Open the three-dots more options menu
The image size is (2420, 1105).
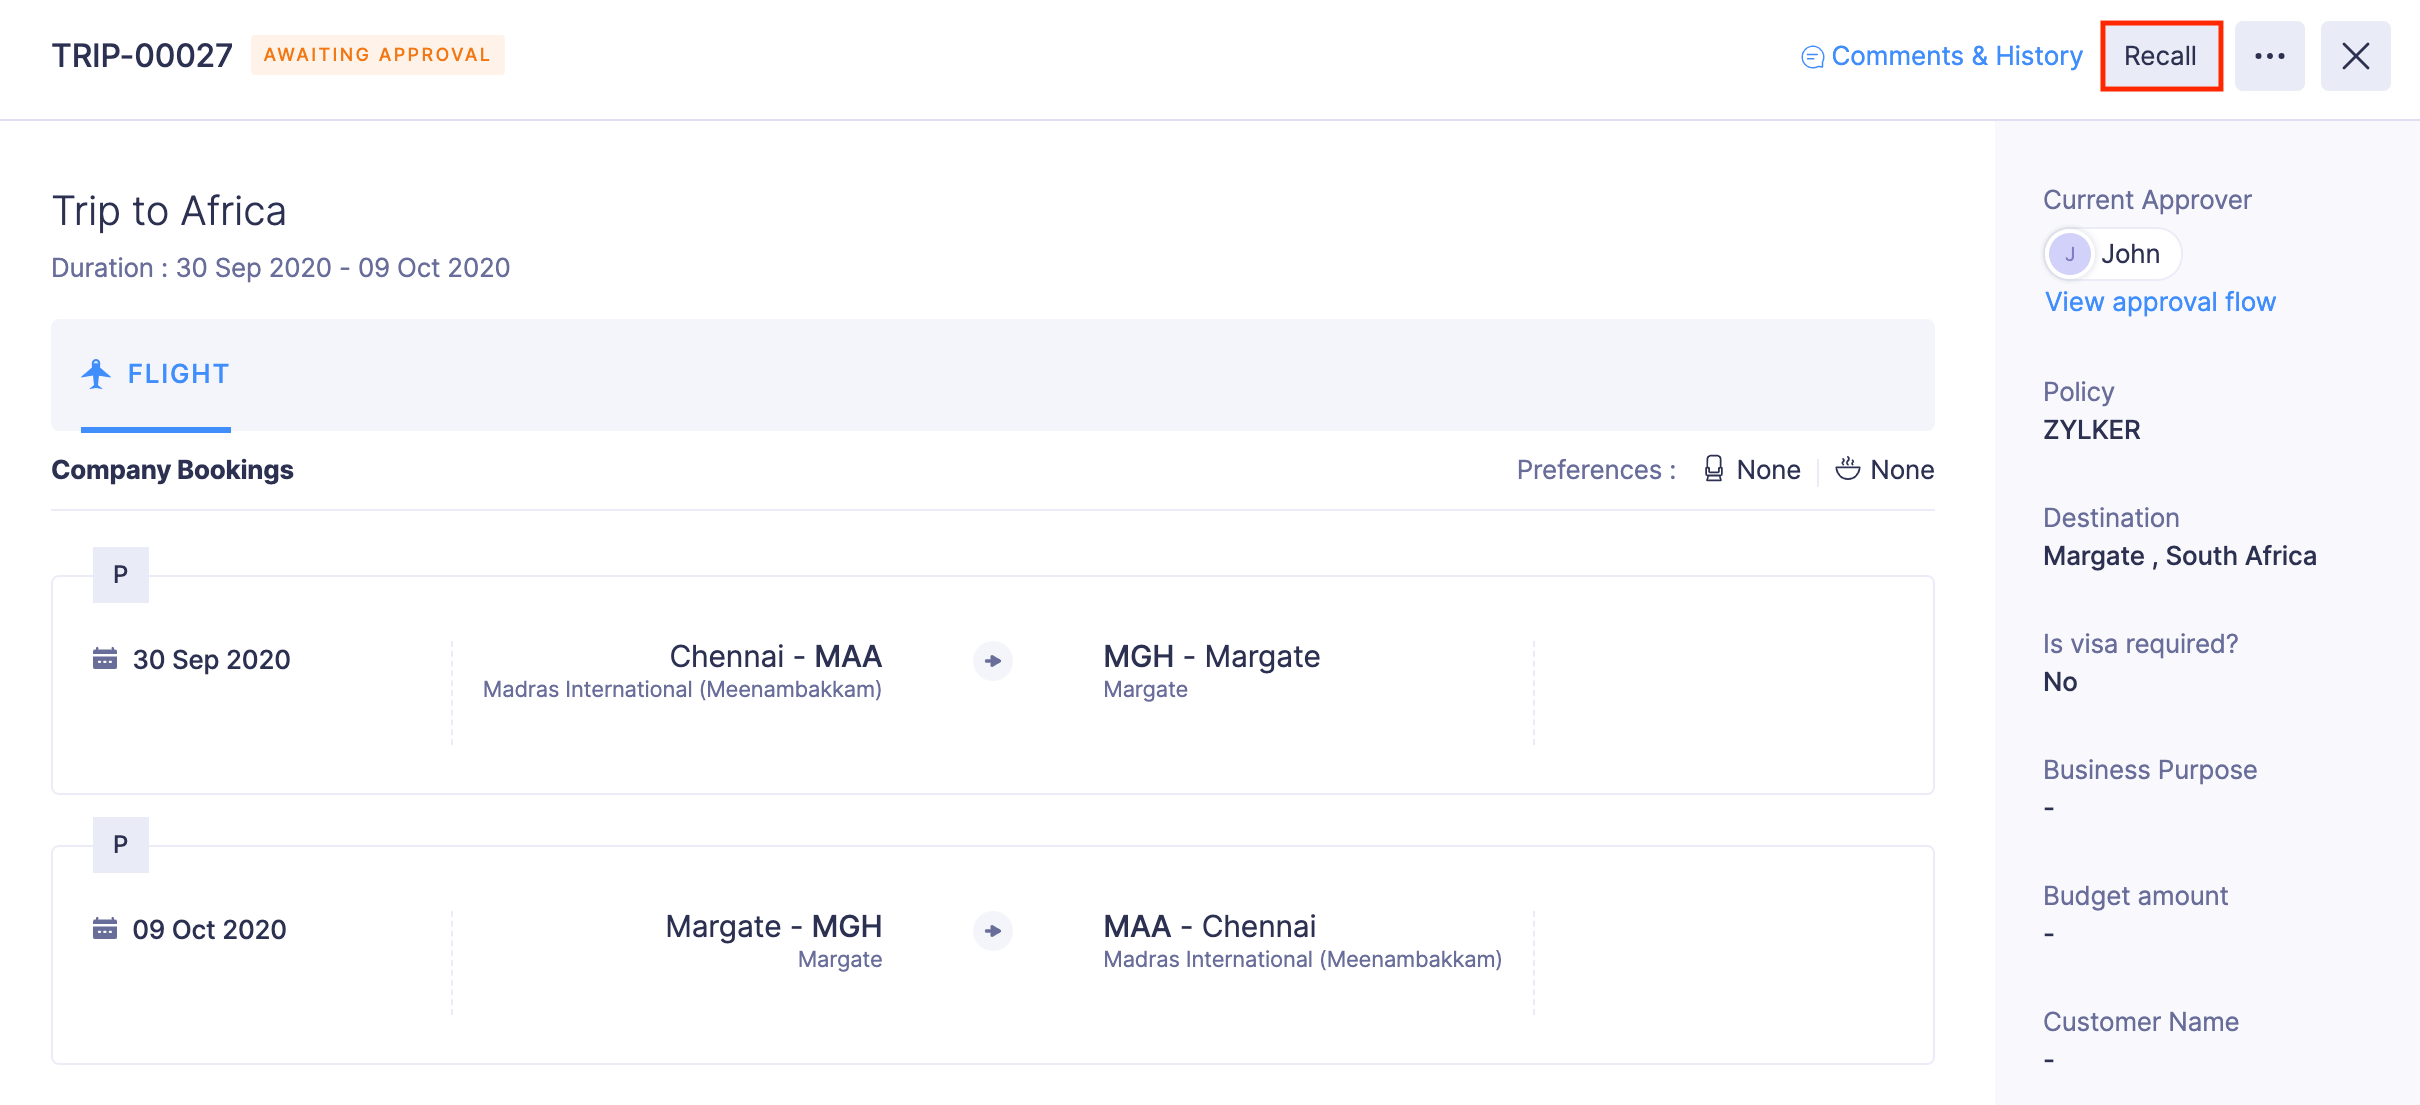pos(2269,56)
